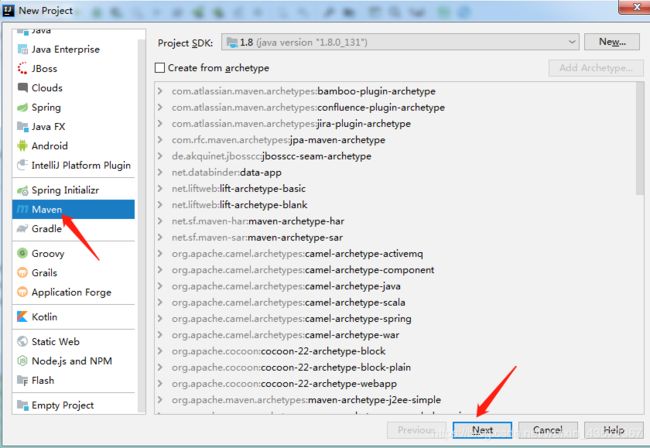Expand maven-archetype-j2ee-simple entry
650x448 pixels.
pos(160,400)
